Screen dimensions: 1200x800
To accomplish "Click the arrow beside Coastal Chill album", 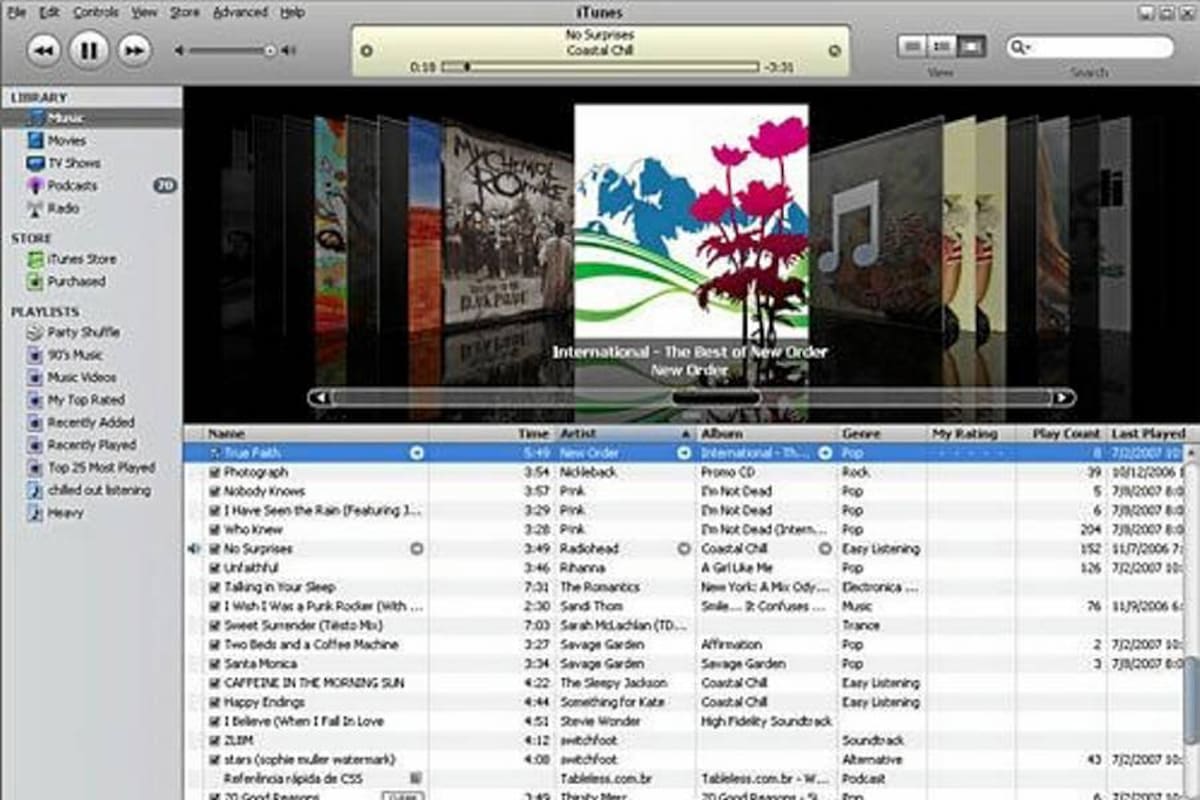I will pyautogui.click(x=825, y=549).
